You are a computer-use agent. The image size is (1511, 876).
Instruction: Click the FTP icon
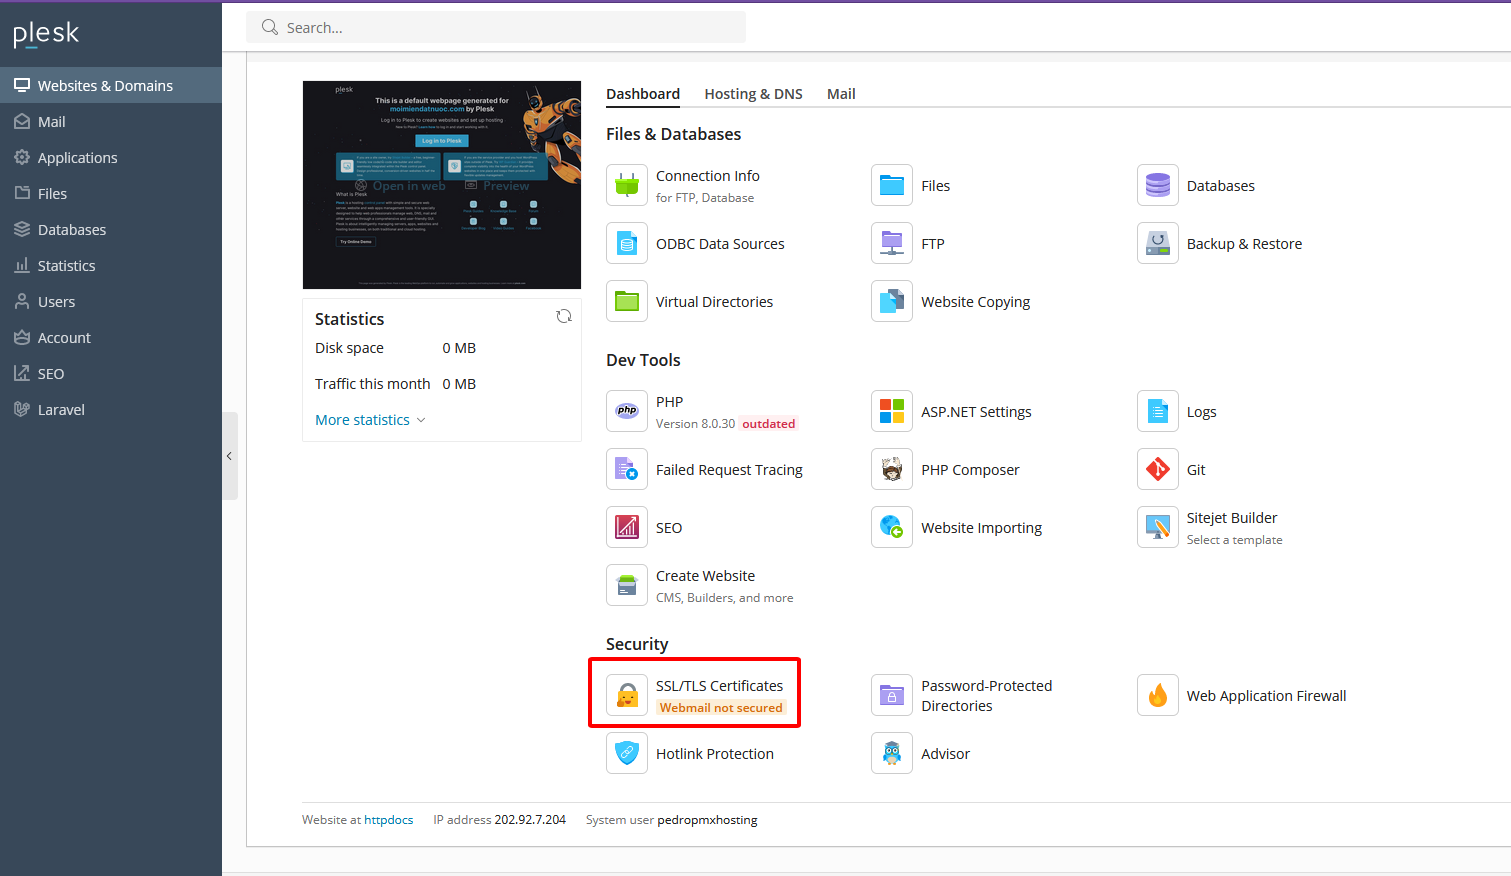point(892,243)
